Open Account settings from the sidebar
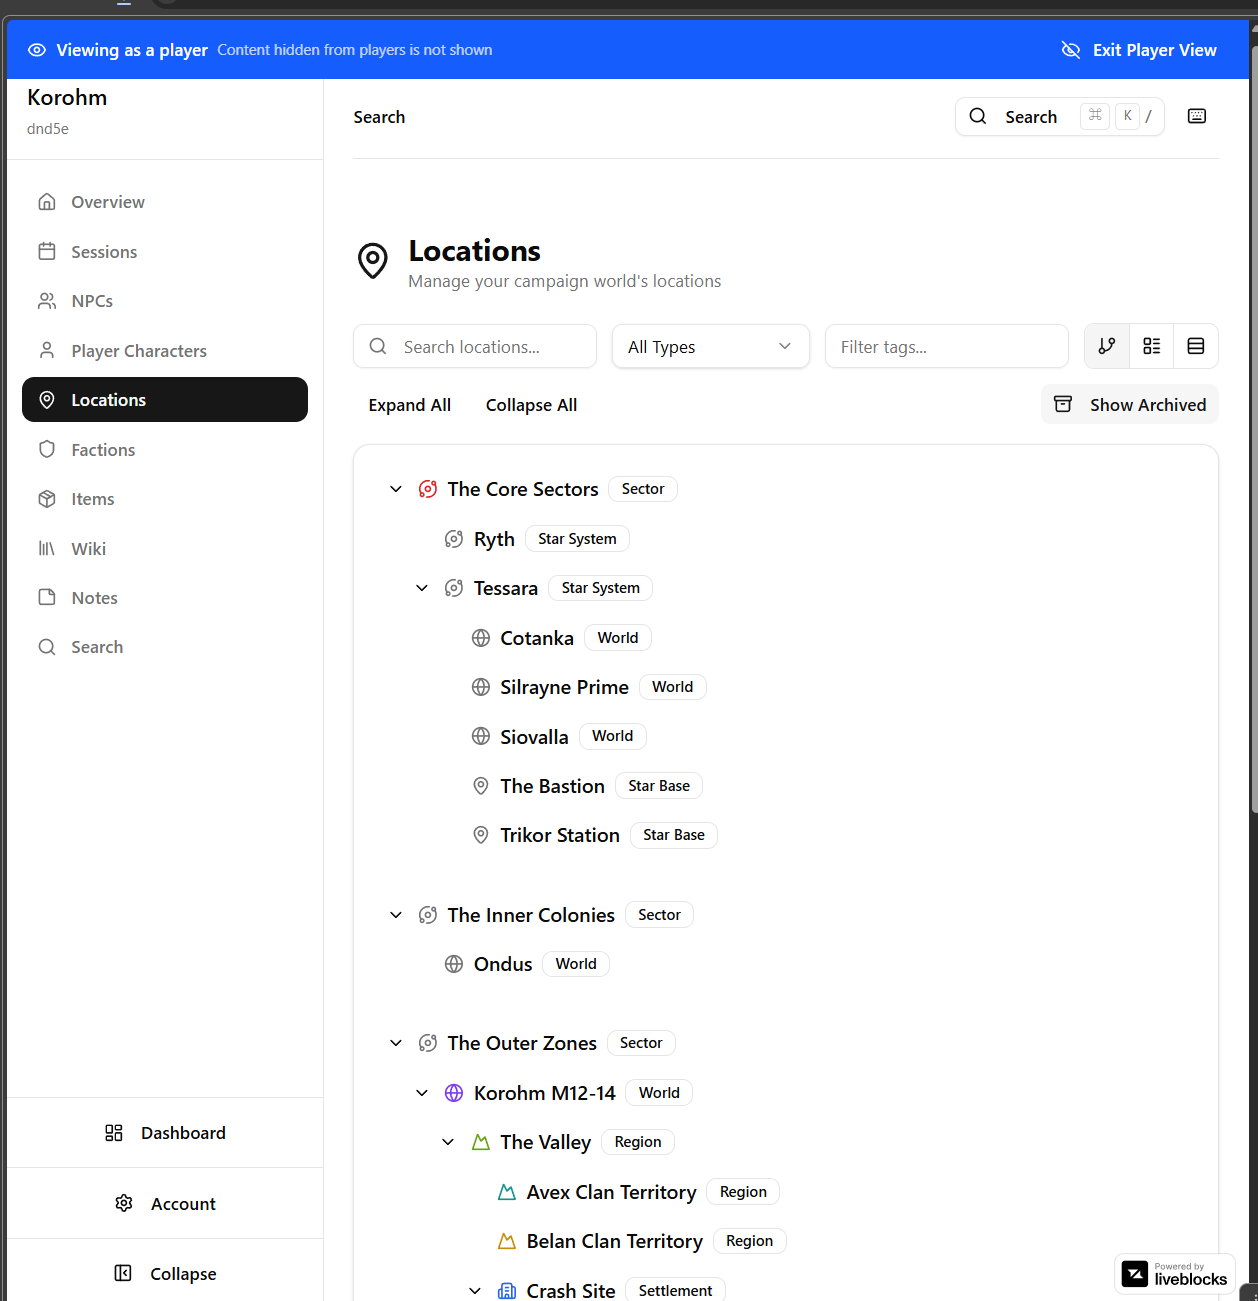This screenshot has height=1301, width=1258. pos(164,1203)
